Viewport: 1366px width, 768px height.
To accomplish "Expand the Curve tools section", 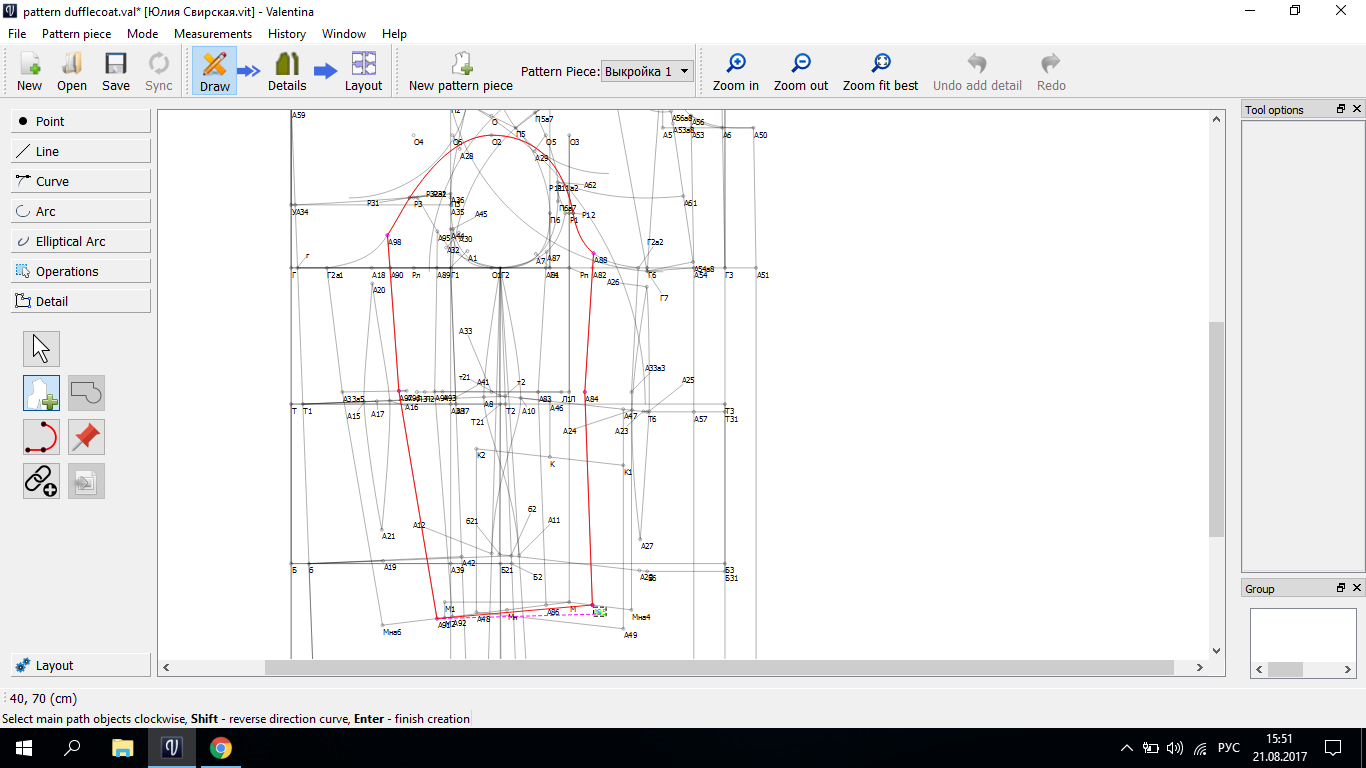I will (81, 181).
